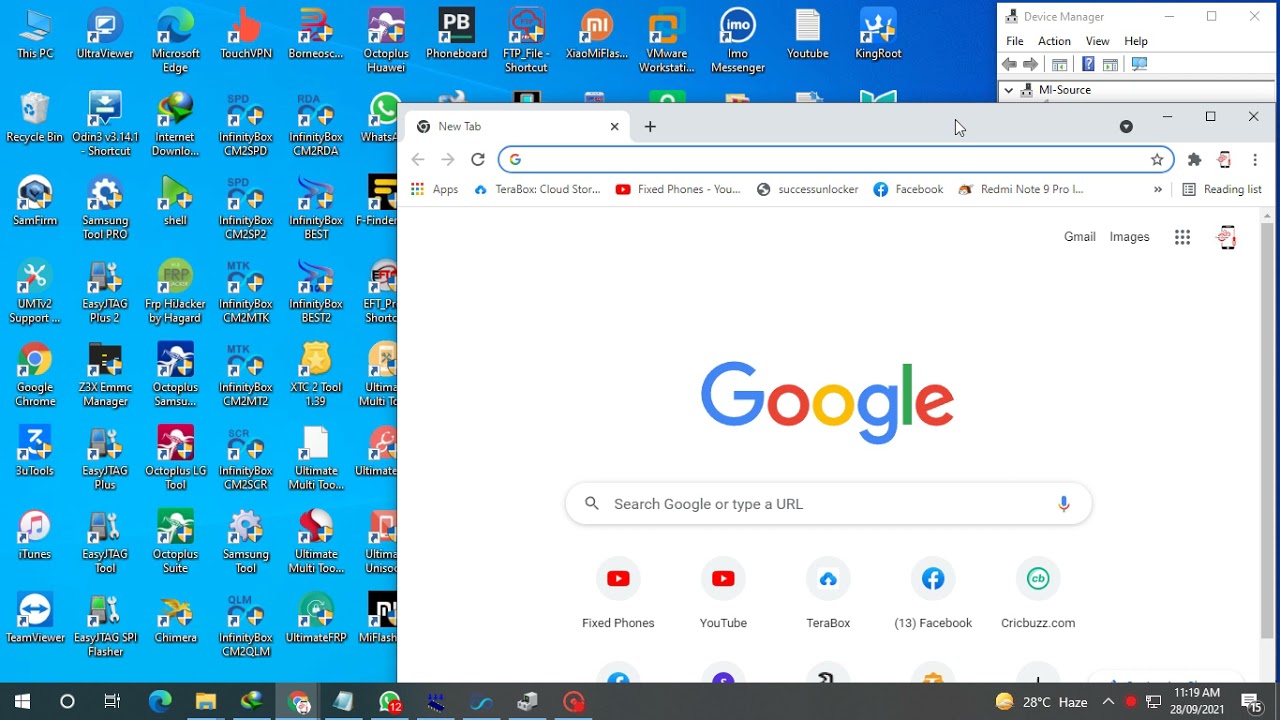Reload the page in Chrome
1280x720 pixels.
pyautogui.click(x=478, y=160)
